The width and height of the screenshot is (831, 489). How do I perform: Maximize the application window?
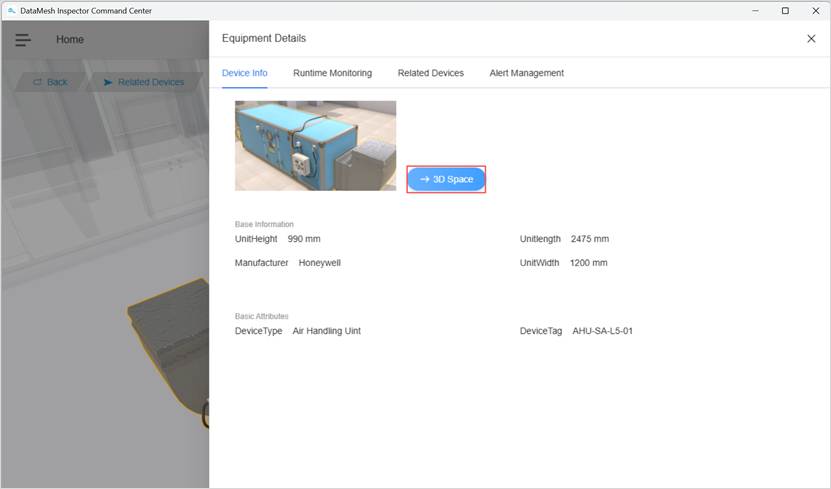coord(785,10)
